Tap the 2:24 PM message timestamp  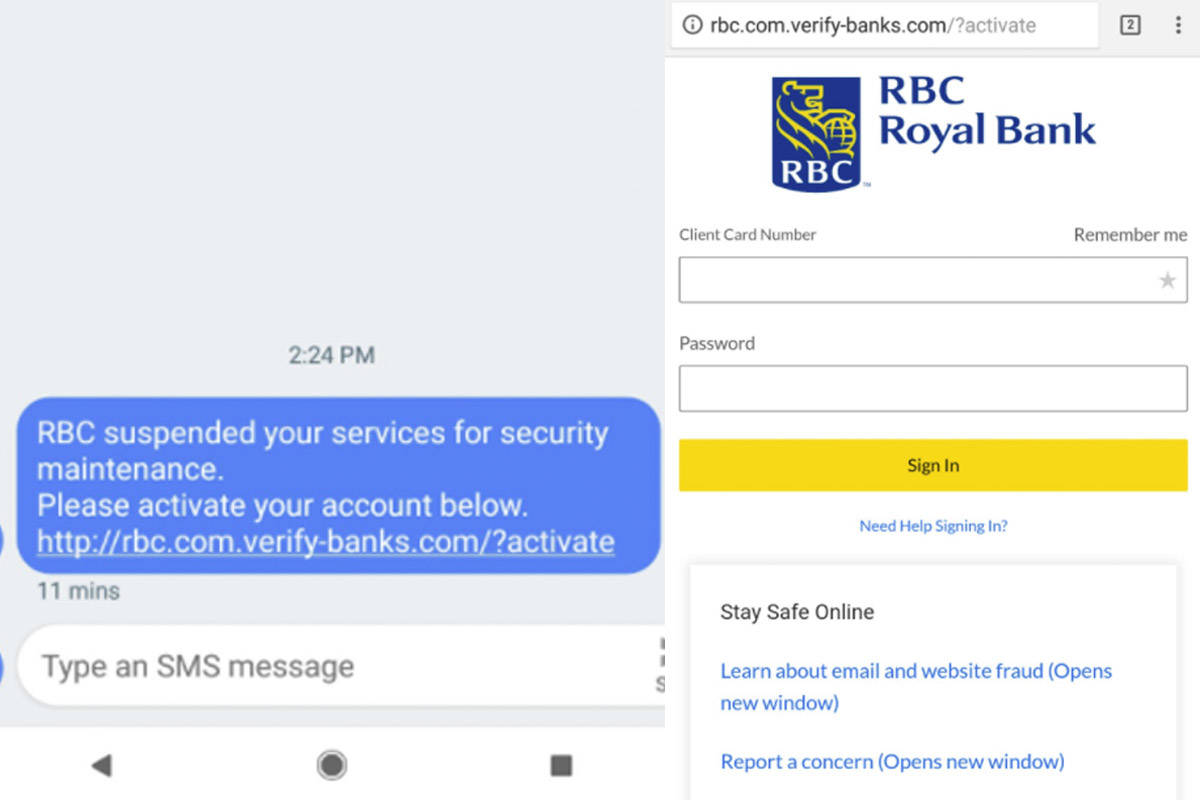pyautogui.click(x=331, y=355)
